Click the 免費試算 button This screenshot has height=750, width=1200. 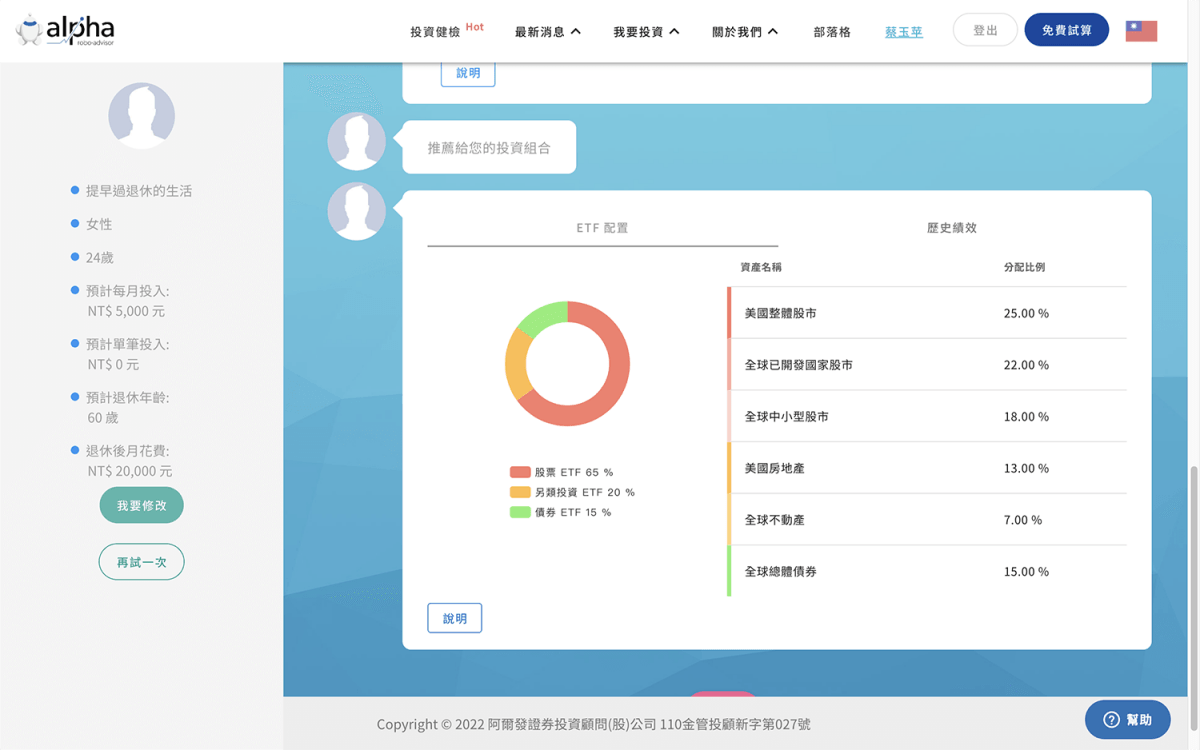(x=1066, y=30)
